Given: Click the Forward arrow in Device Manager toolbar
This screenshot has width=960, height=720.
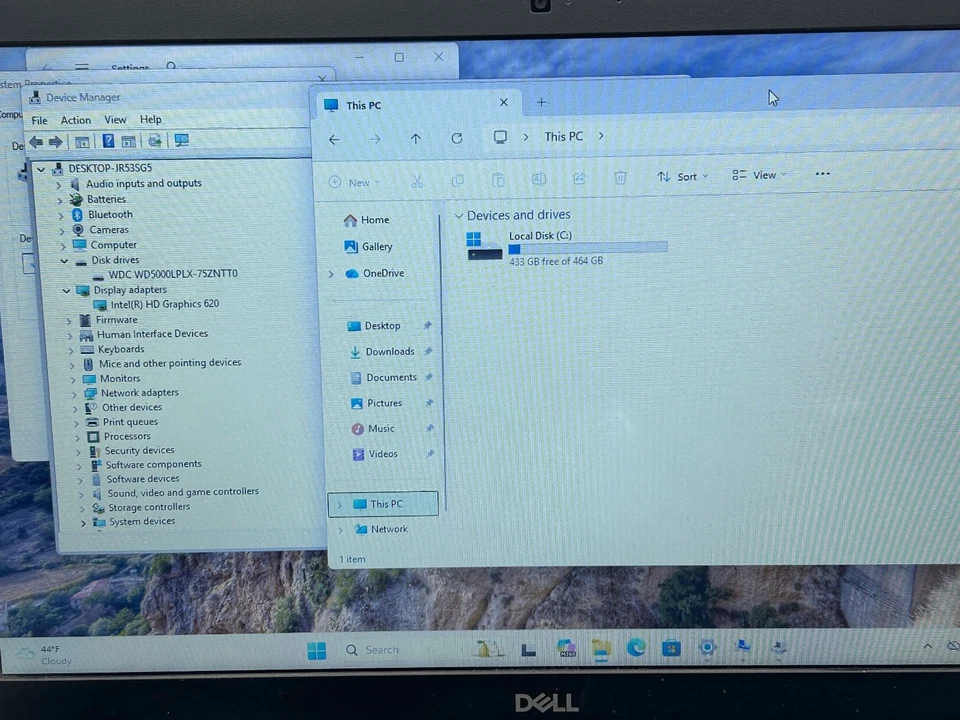Looking at the screenshot, I should point(56,142).
